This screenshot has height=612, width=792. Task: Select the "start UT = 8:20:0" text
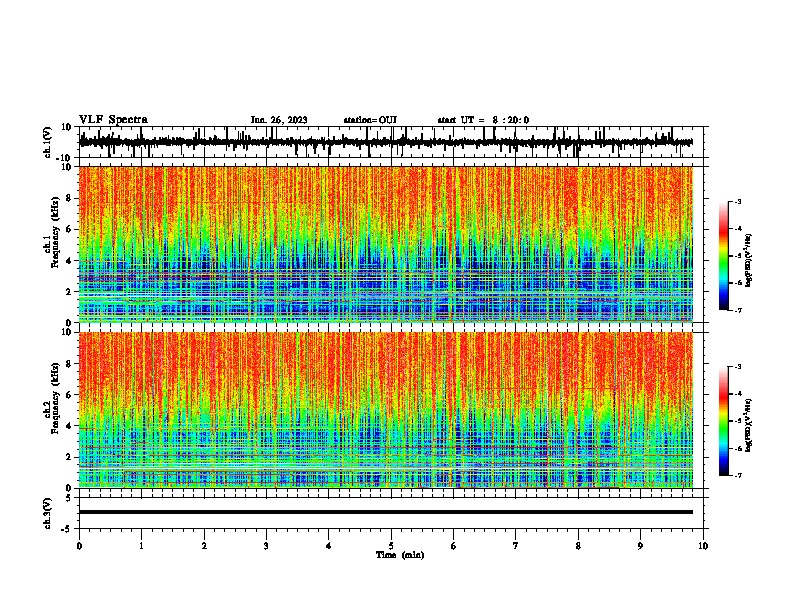tap(483, 120)
